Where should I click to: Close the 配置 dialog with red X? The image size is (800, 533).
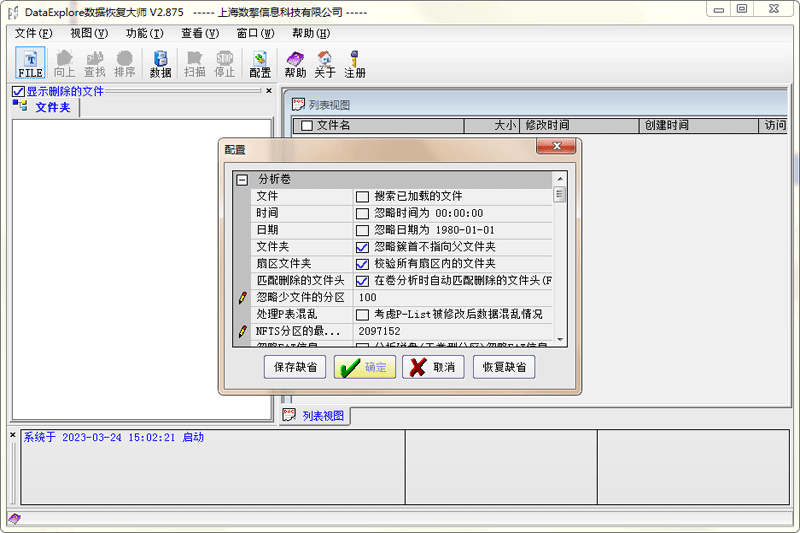click(556, 146)
